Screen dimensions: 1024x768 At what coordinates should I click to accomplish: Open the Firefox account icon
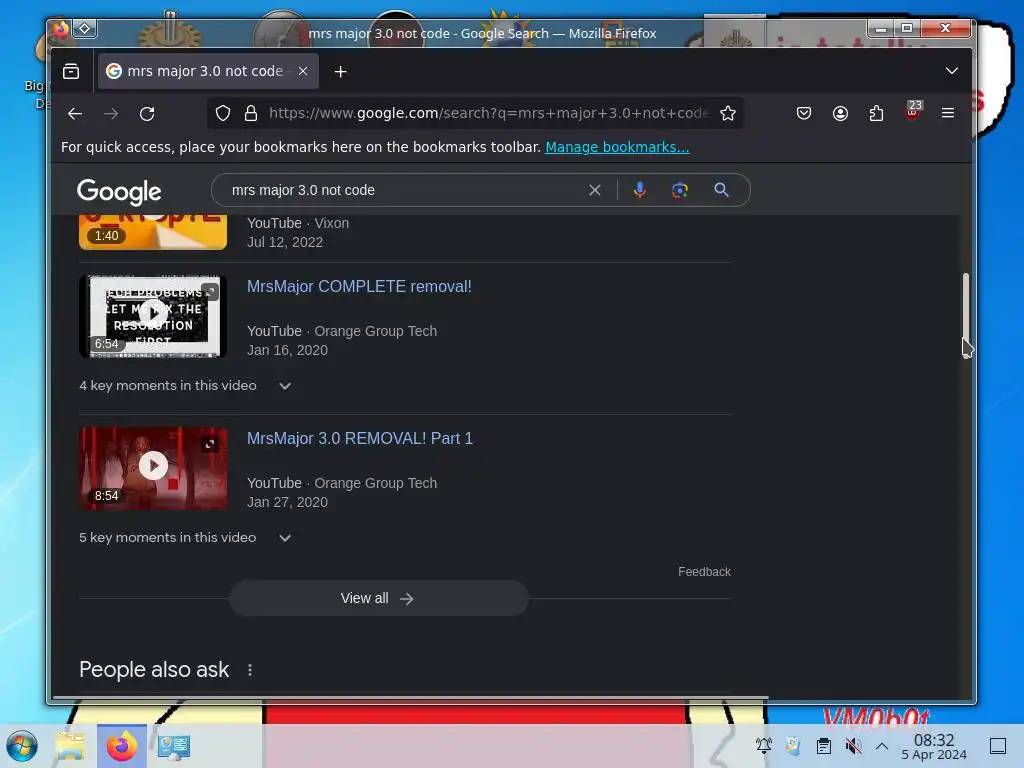click(x=840, y=113)
